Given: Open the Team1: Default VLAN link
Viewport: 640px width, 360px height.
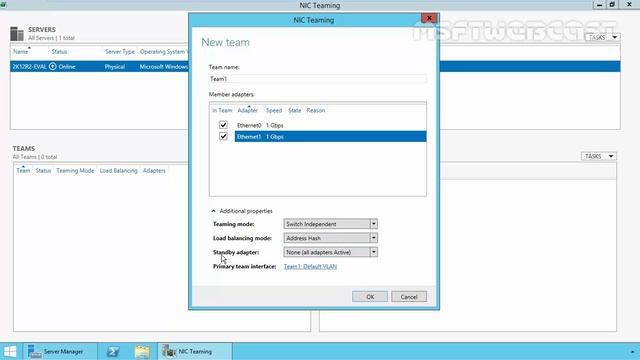Looking at the screenshot, I should point(310,267).
